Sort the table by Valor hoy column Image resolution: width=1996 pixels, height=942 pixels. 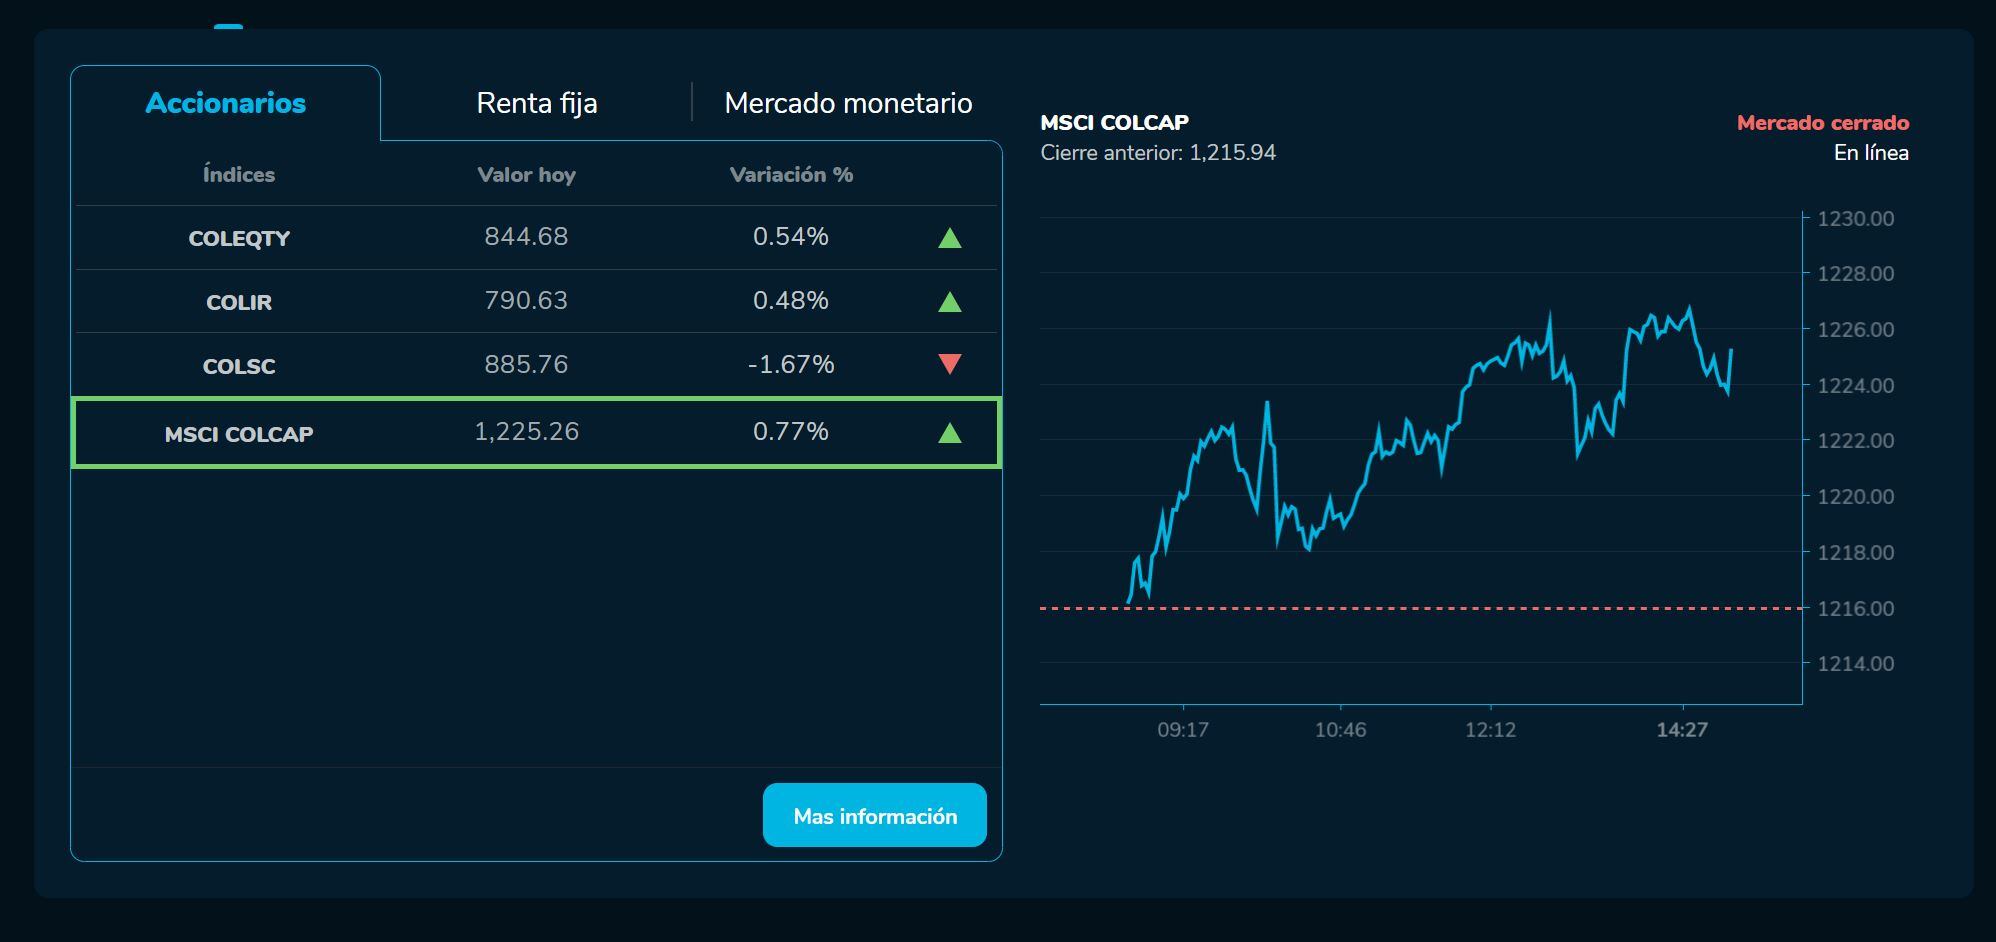click(526, 174)
